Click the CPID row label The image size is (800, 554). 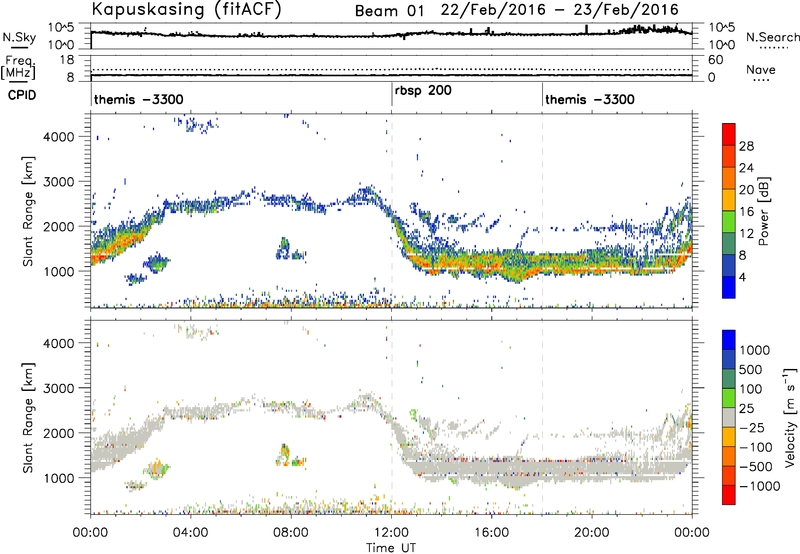click(22, 95)
